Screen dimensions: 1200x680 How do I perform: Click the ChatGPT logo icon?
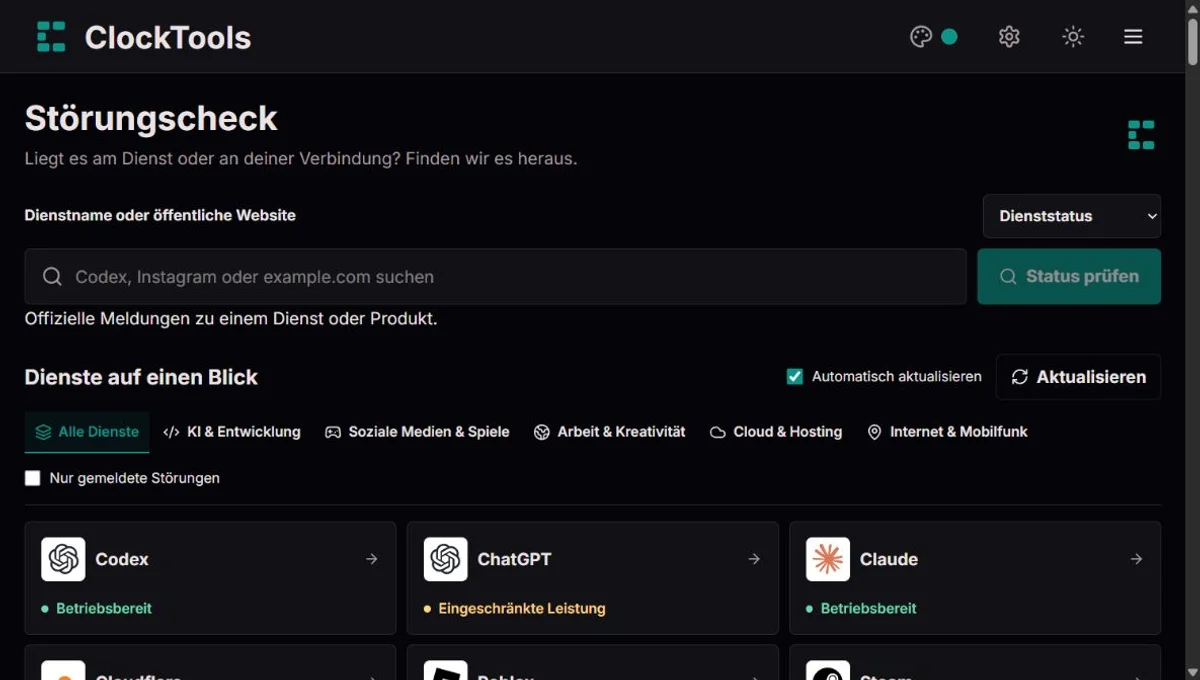click(445, 559)
